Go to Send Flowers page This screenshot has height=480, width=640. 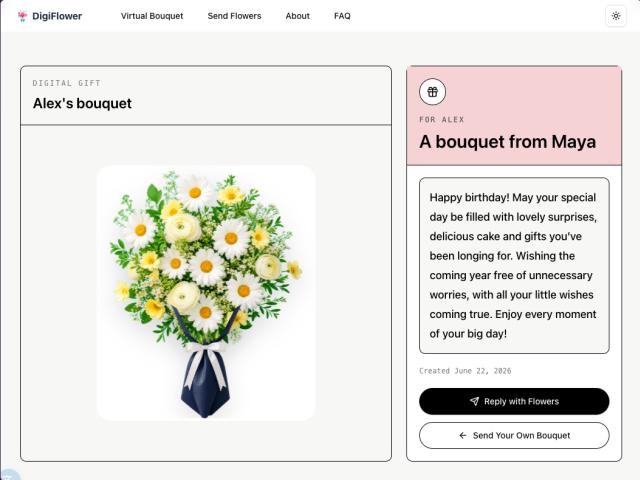point(234,16)
